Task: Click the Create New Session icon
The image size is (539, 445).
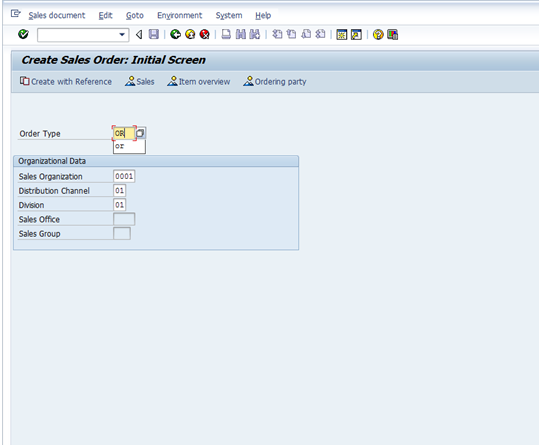Action: pos(341,34)
